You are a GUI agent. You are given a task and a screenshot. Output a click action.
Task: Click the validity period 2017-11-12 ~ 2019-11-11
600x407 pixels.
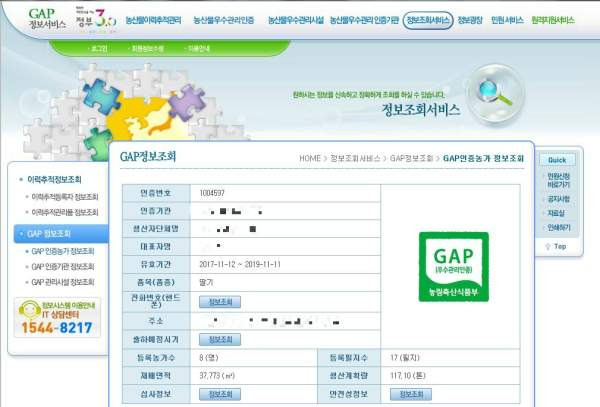240,264
